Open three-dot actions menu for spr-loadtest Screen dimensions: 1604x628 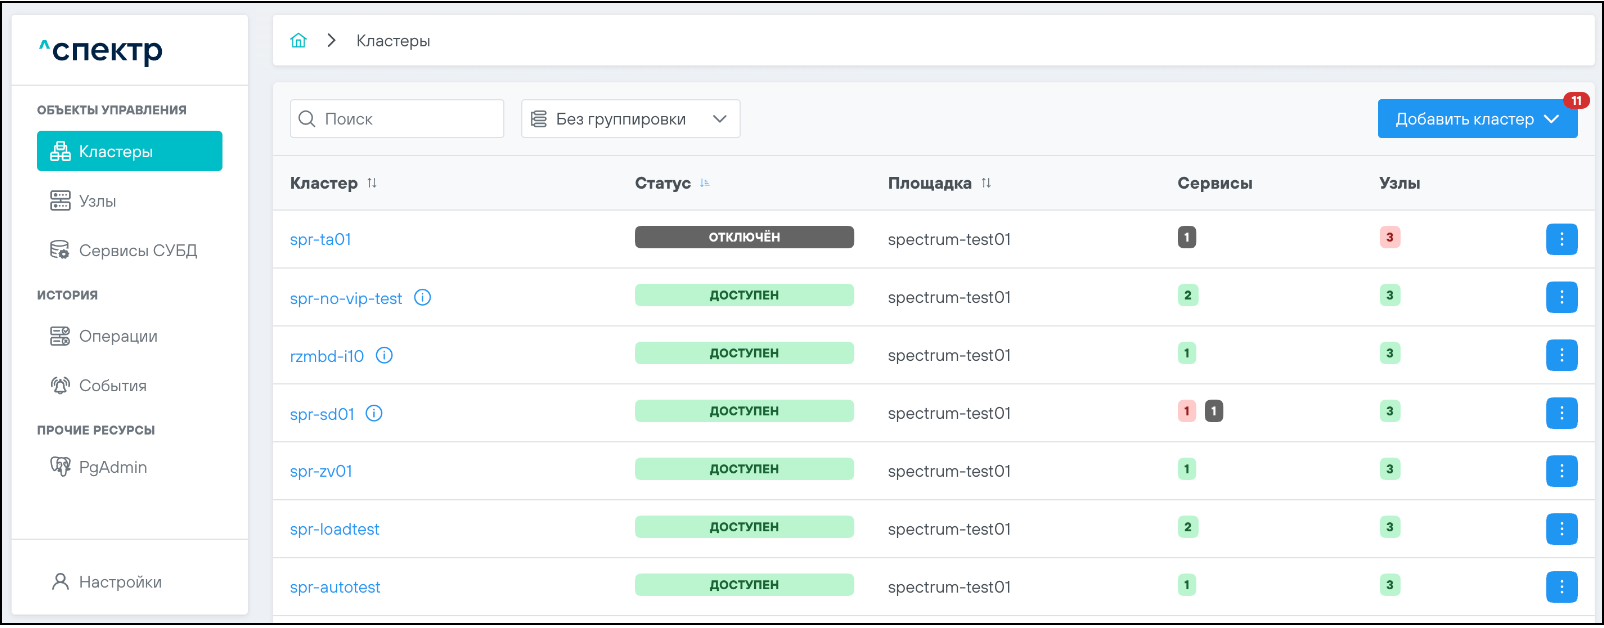(1561, 529)
